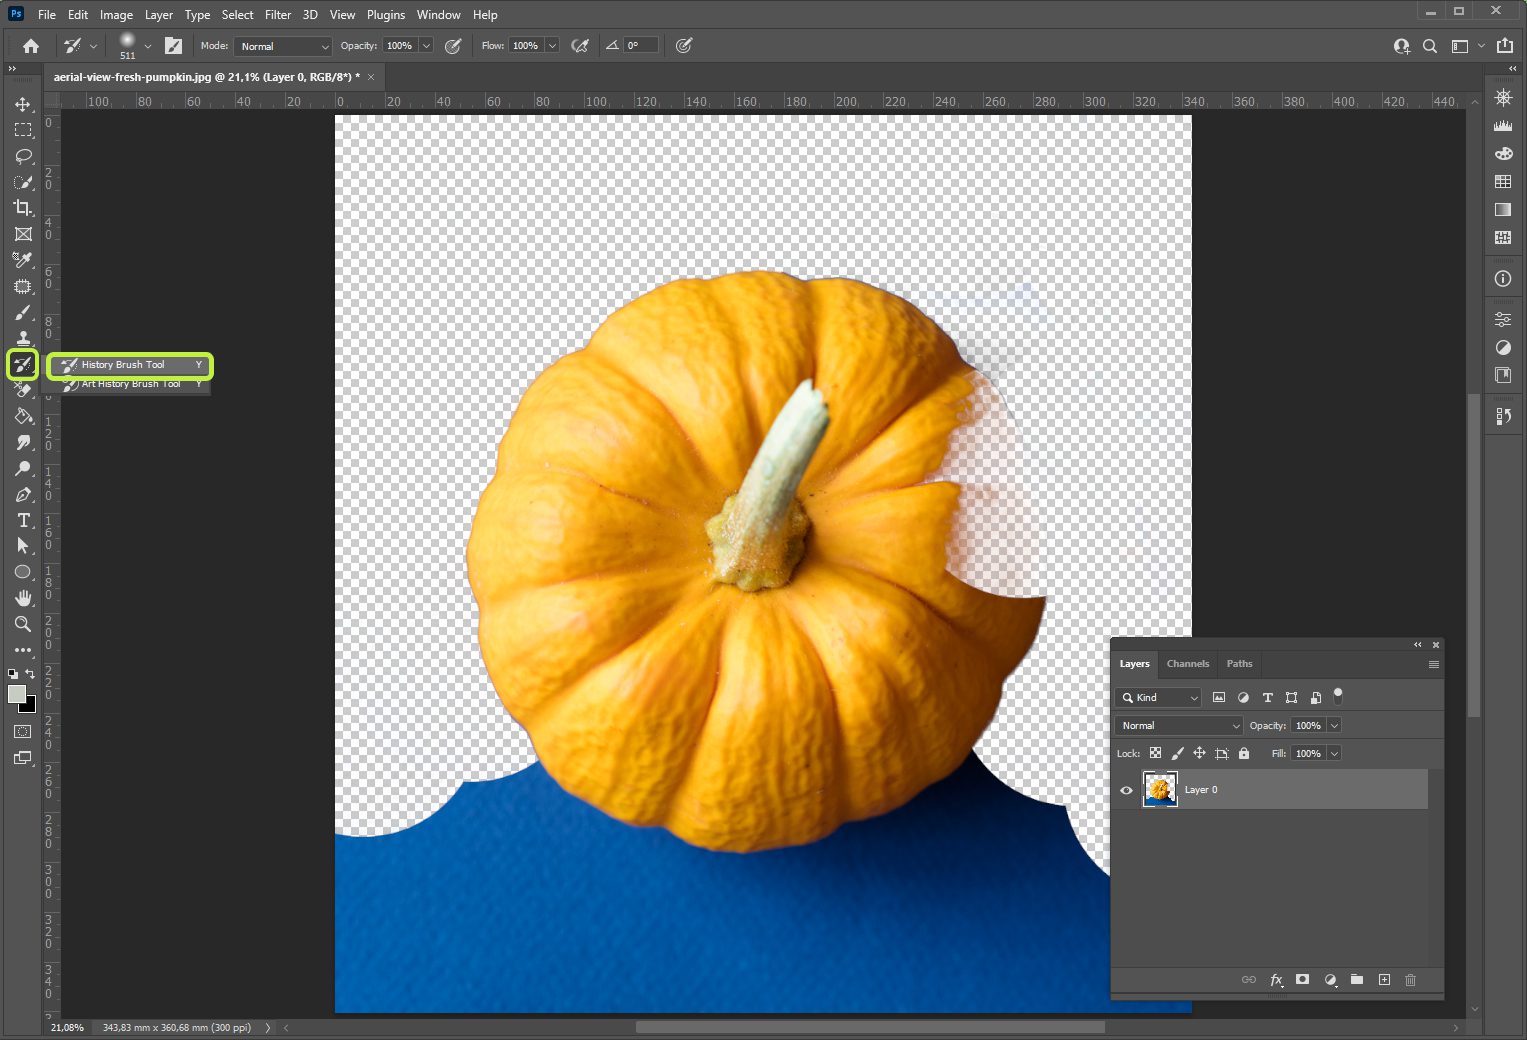Image resolution: width=1527 pixels, height=1040 pixels.
Task: Open the layer blend mode dropdown
Action: [1179, 726]
